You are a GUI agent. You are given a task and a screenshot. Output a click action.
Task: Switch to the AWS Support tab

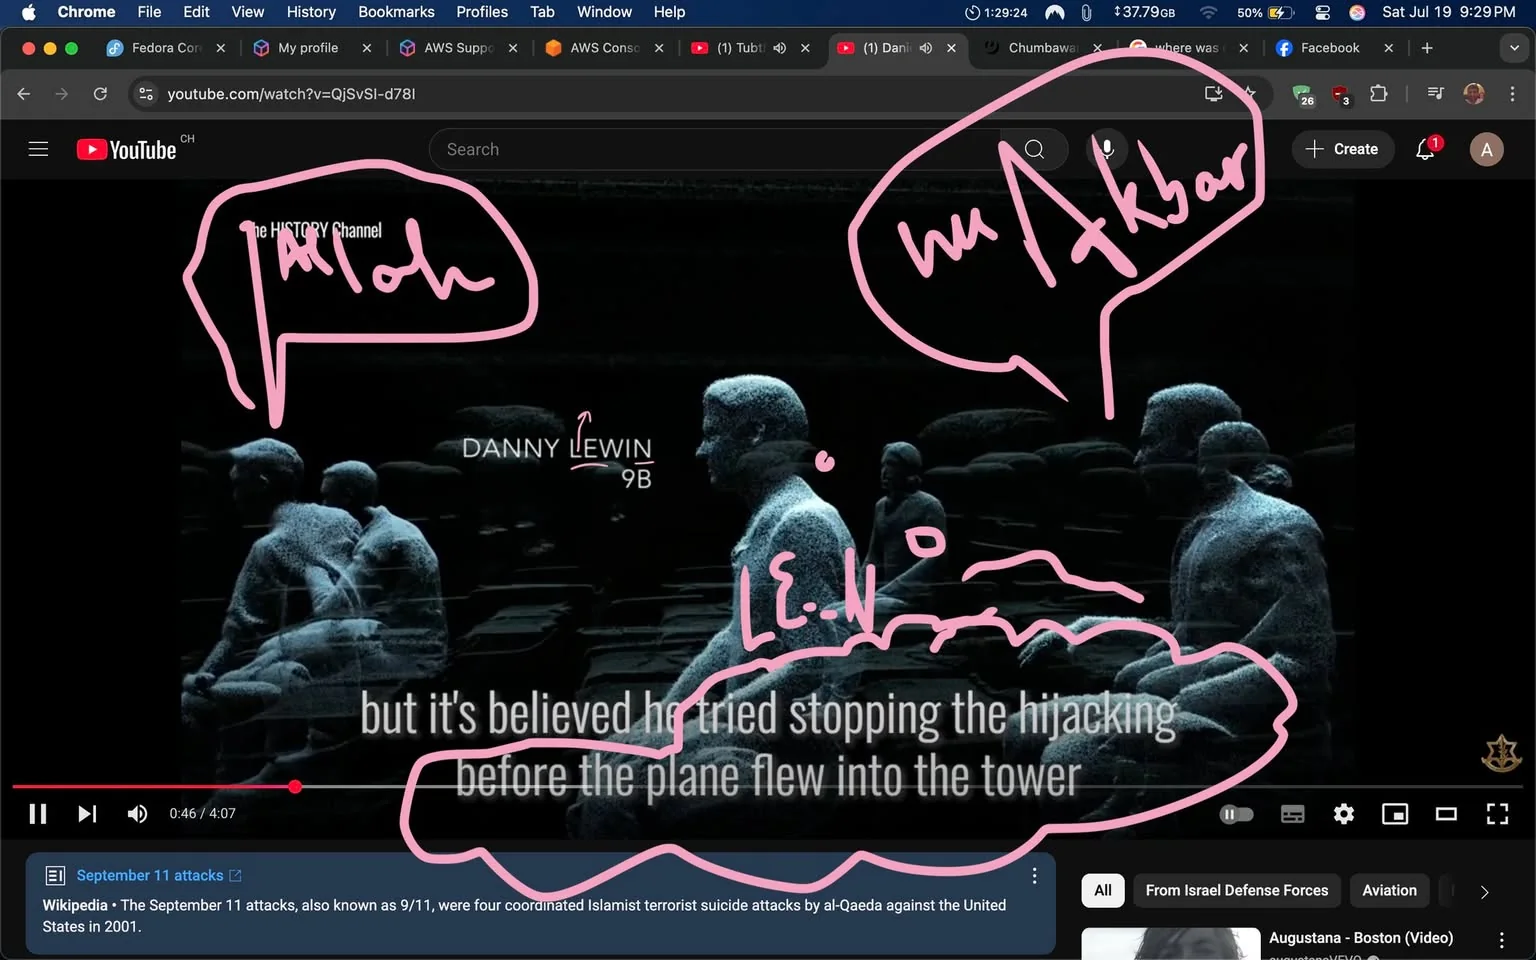click(459, 47)
